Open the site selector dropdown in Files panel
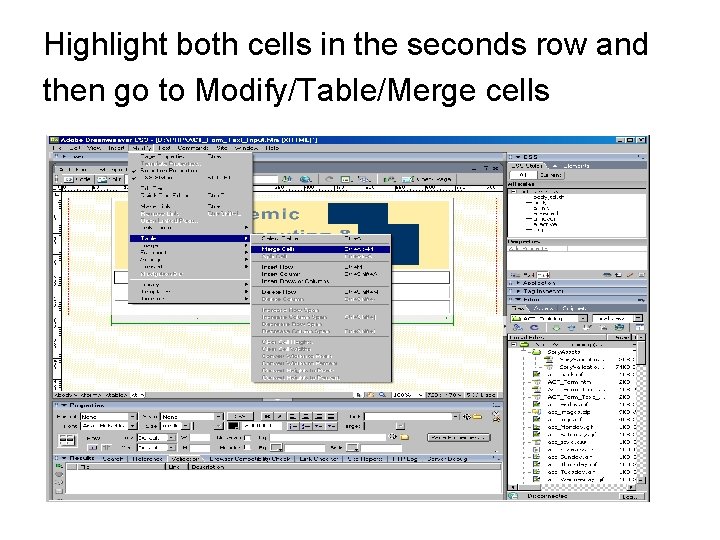 pyautogui.click(x=549, y=318)
